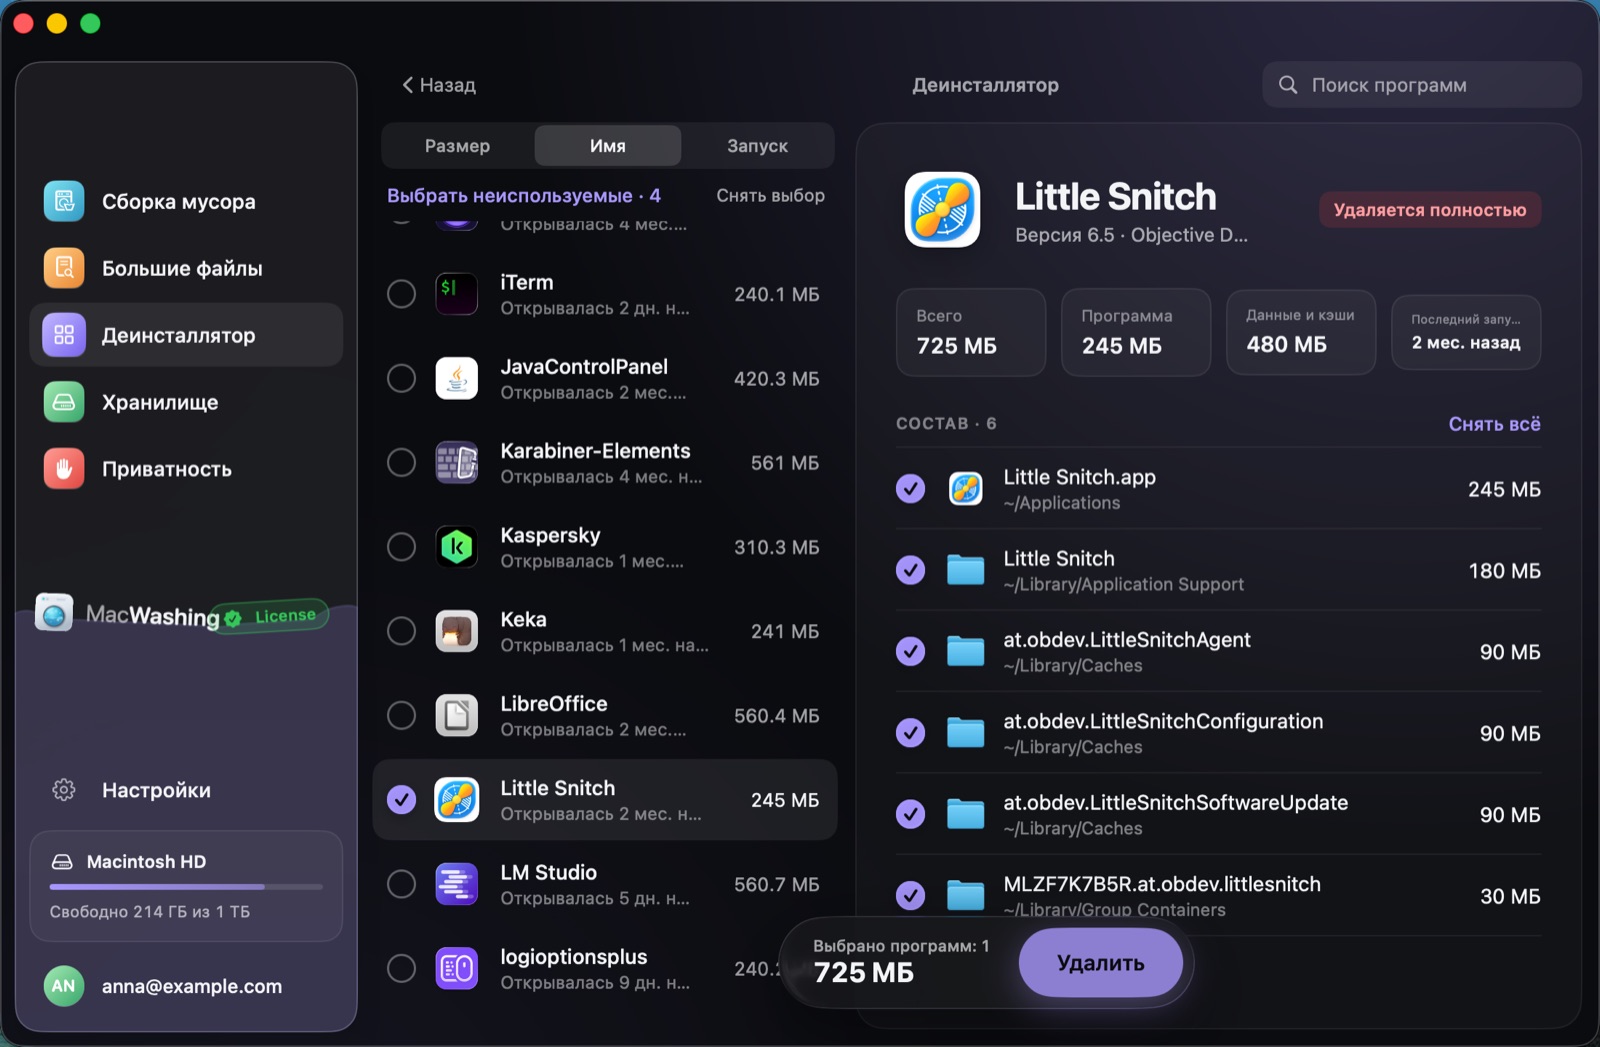
Task: Uncheck Little Snitch.app component
Action: [x=910, y=489]
